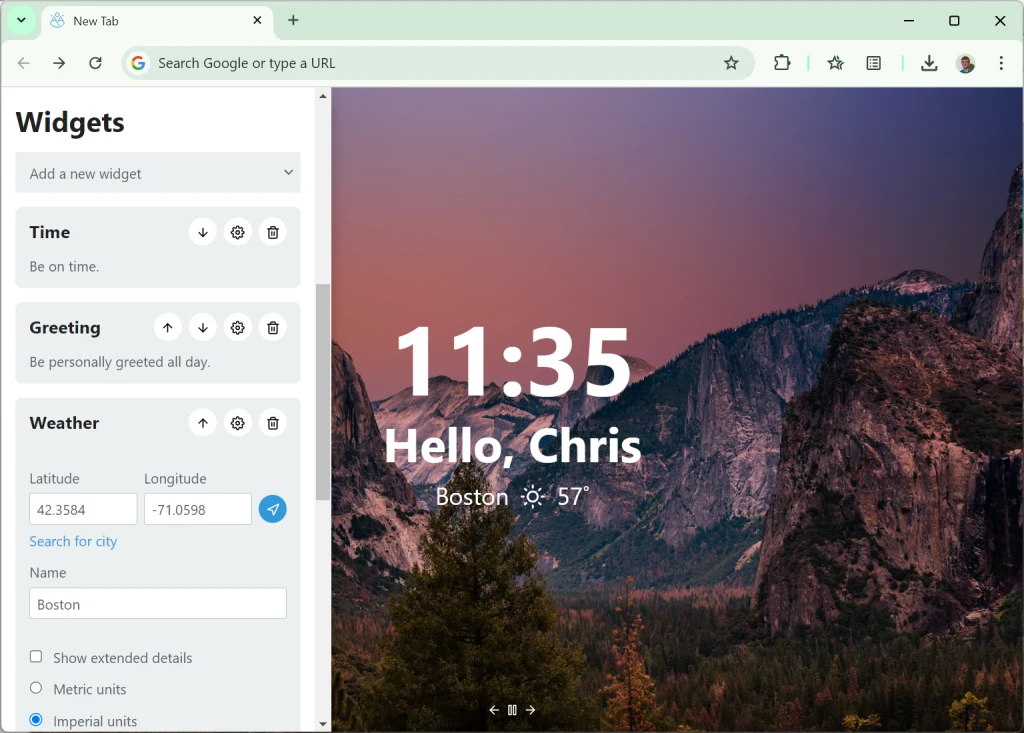Switch to the New Tab tab
Screen dimensions: 1024x733
[150, 21]
